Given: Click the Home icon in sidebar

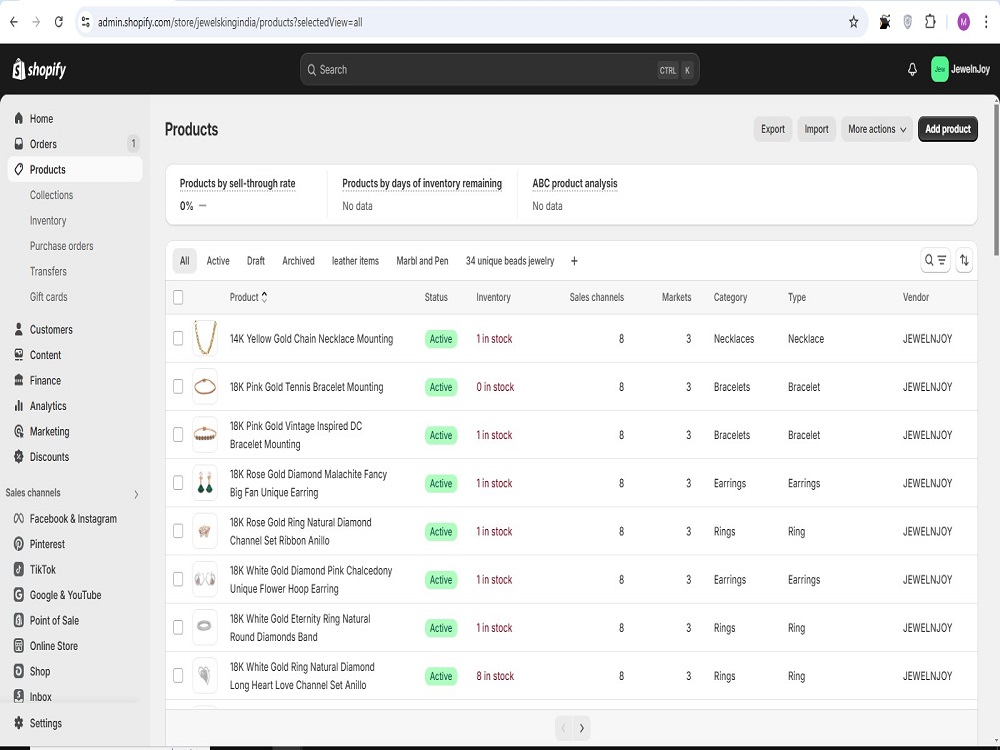Looking at the screenshot, I should [x=18, y=119].
